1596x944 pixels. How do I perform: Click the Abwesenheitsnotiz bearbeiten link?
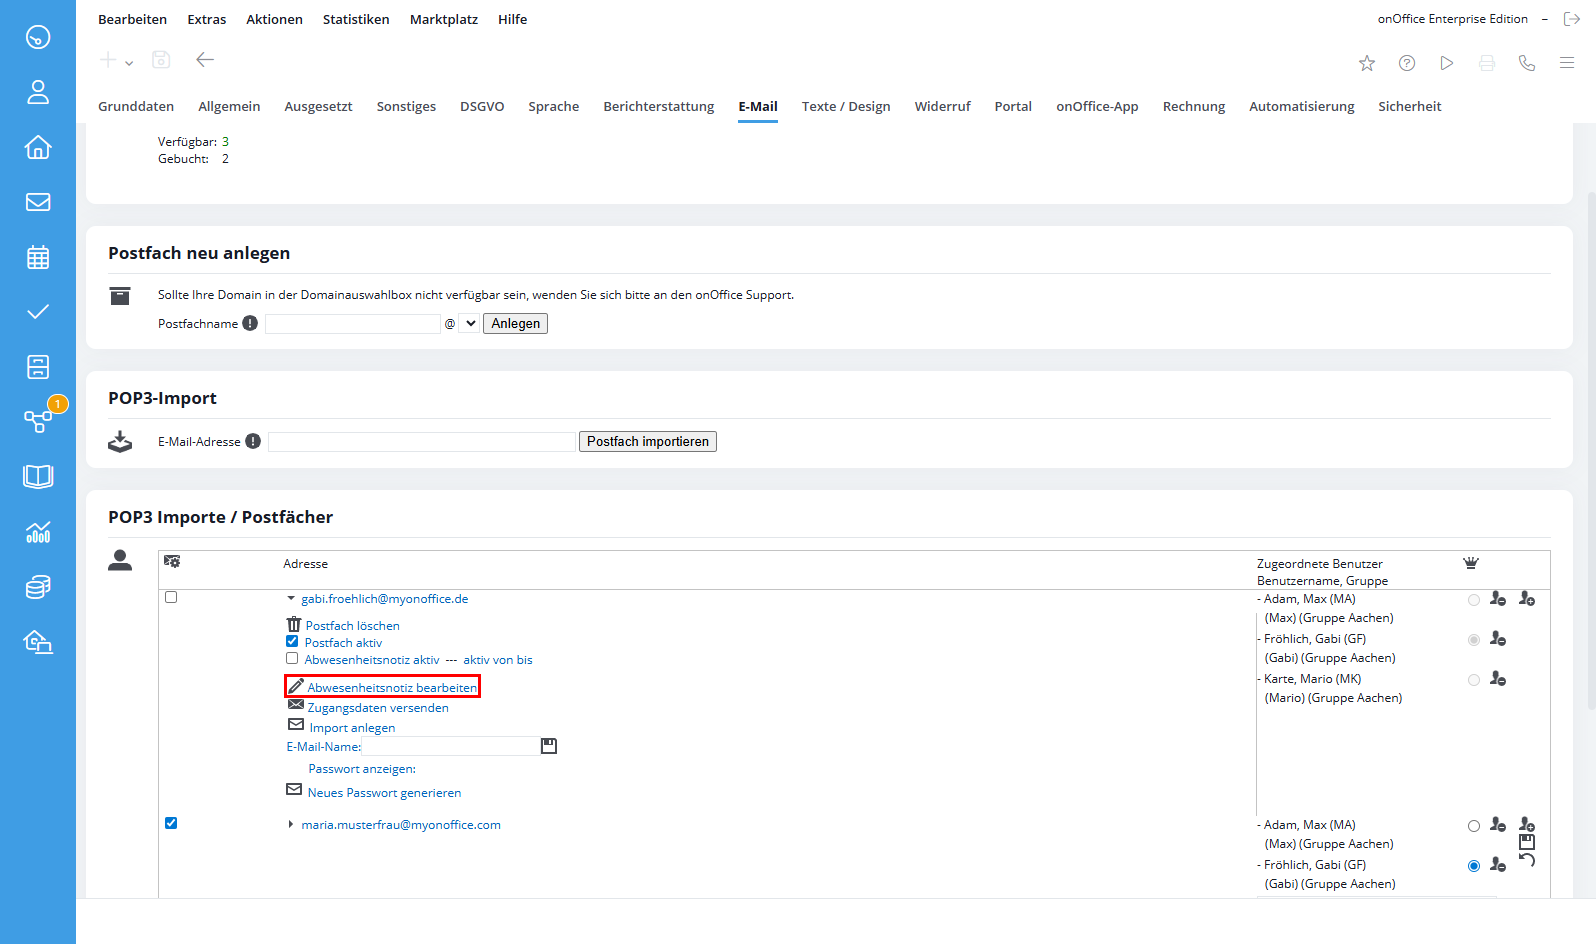click(x=392, y=687)
